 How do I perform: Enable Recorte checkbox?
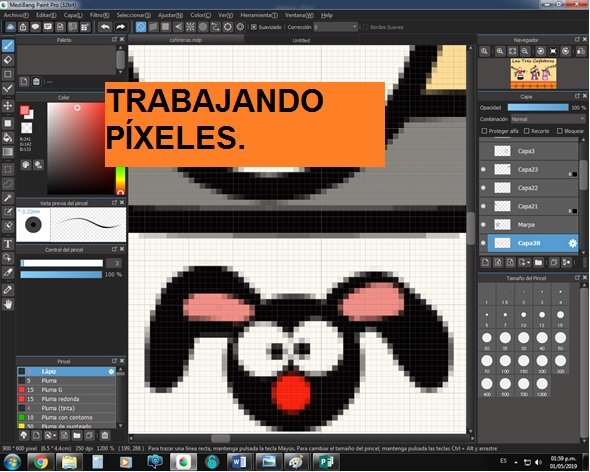(527, 131)
